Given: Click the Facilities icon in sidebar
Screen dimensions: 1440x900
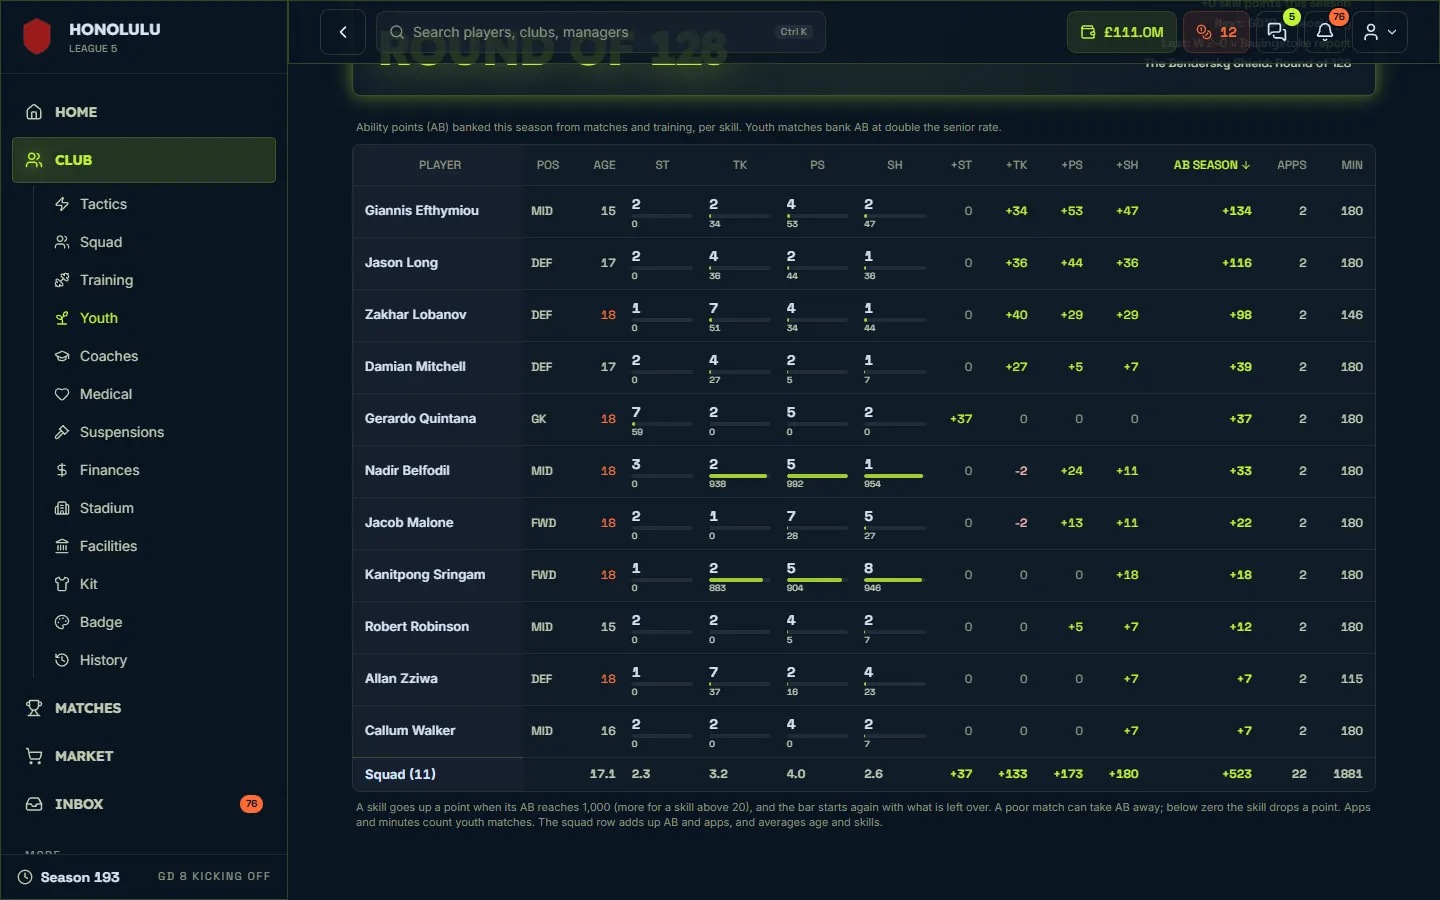Looking at the screenshot, I should pyautogui.click(x=62, y=546).
